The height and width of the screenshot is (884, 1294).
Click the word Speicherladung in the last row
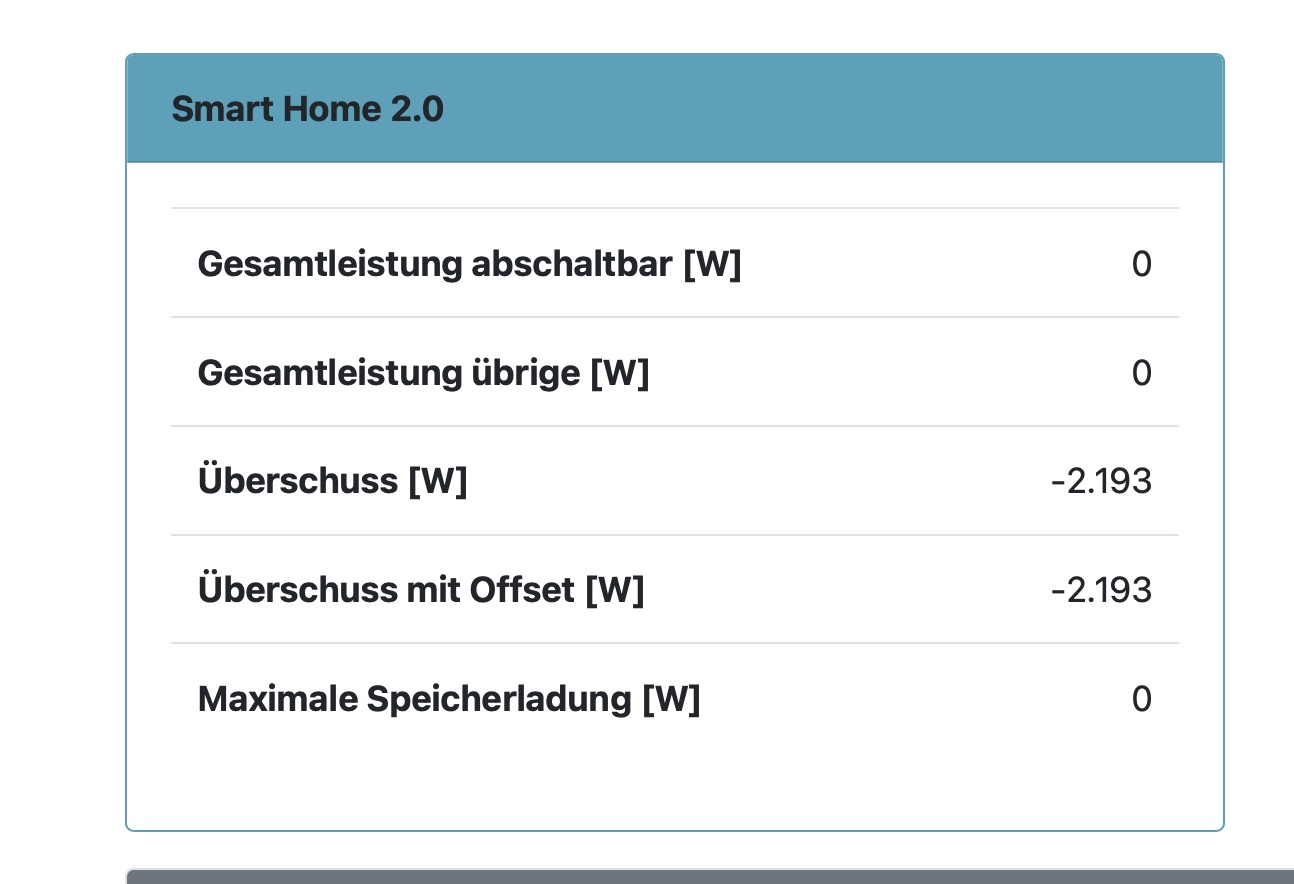[x=498, y=699]
